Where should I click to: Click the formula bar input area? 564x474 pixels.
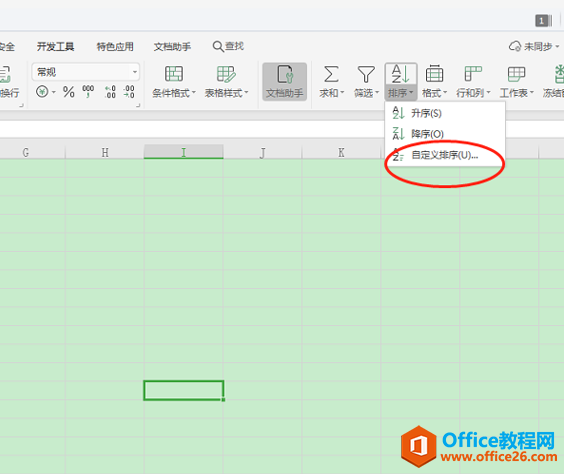click(x=282, y=129)
